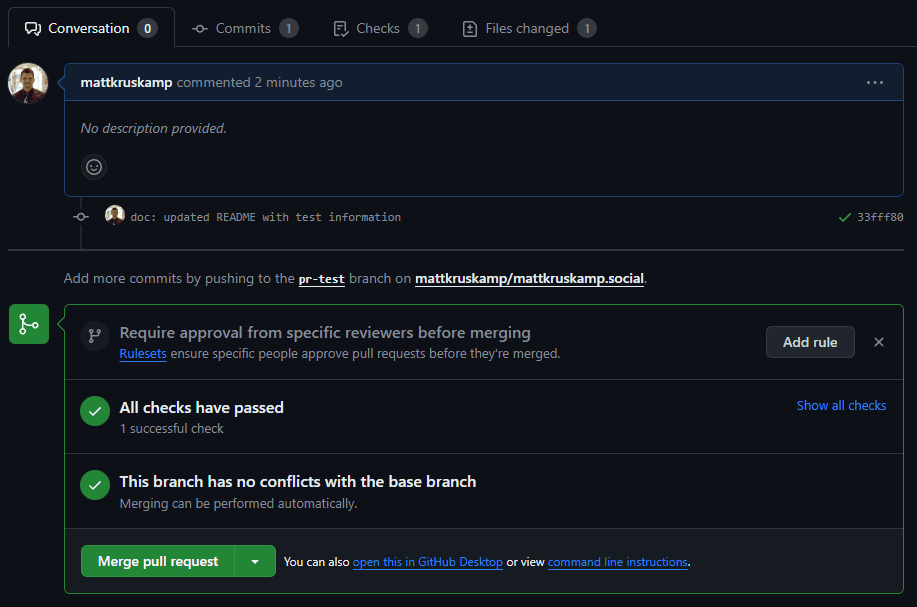Open the Rulesets link

coord(143,354)
